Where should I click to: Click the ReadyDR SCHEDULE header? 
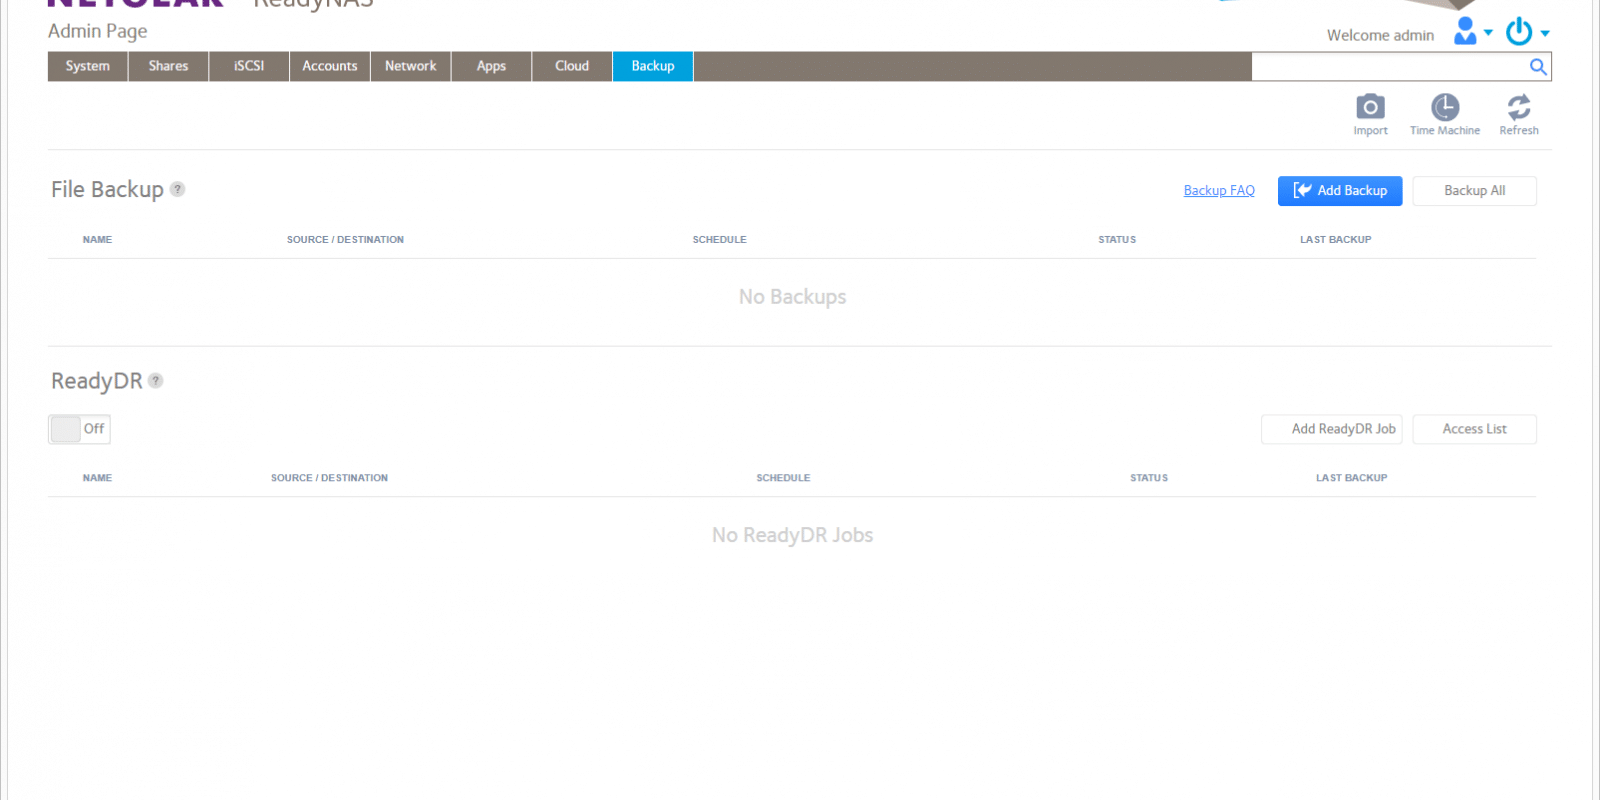coord(783,478)
